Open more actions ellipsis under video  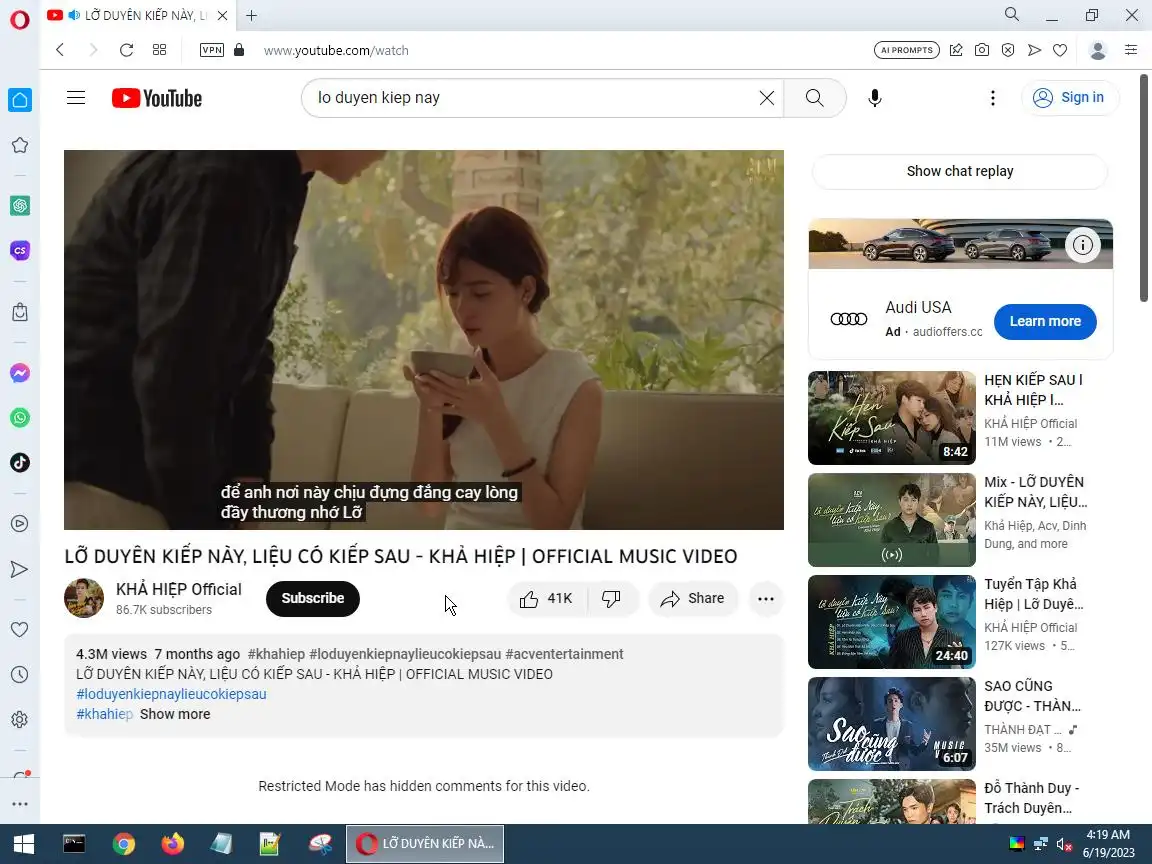click(766, 599)
